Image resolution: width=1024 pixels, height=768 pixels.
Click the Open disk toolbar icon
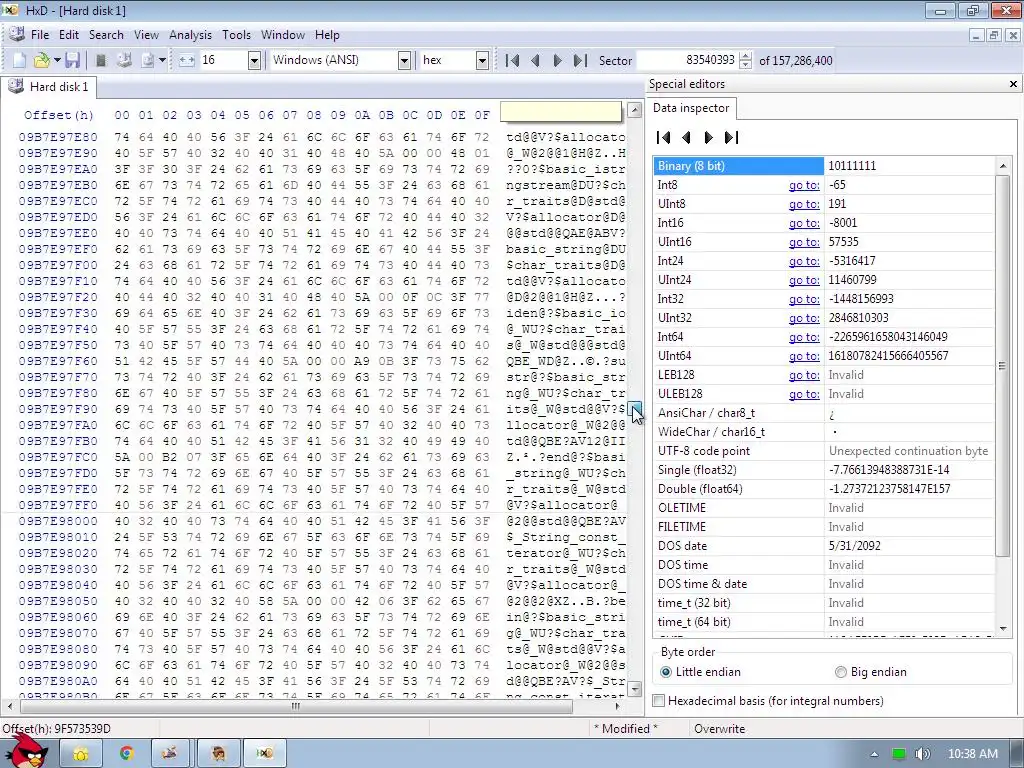[124, 61]
